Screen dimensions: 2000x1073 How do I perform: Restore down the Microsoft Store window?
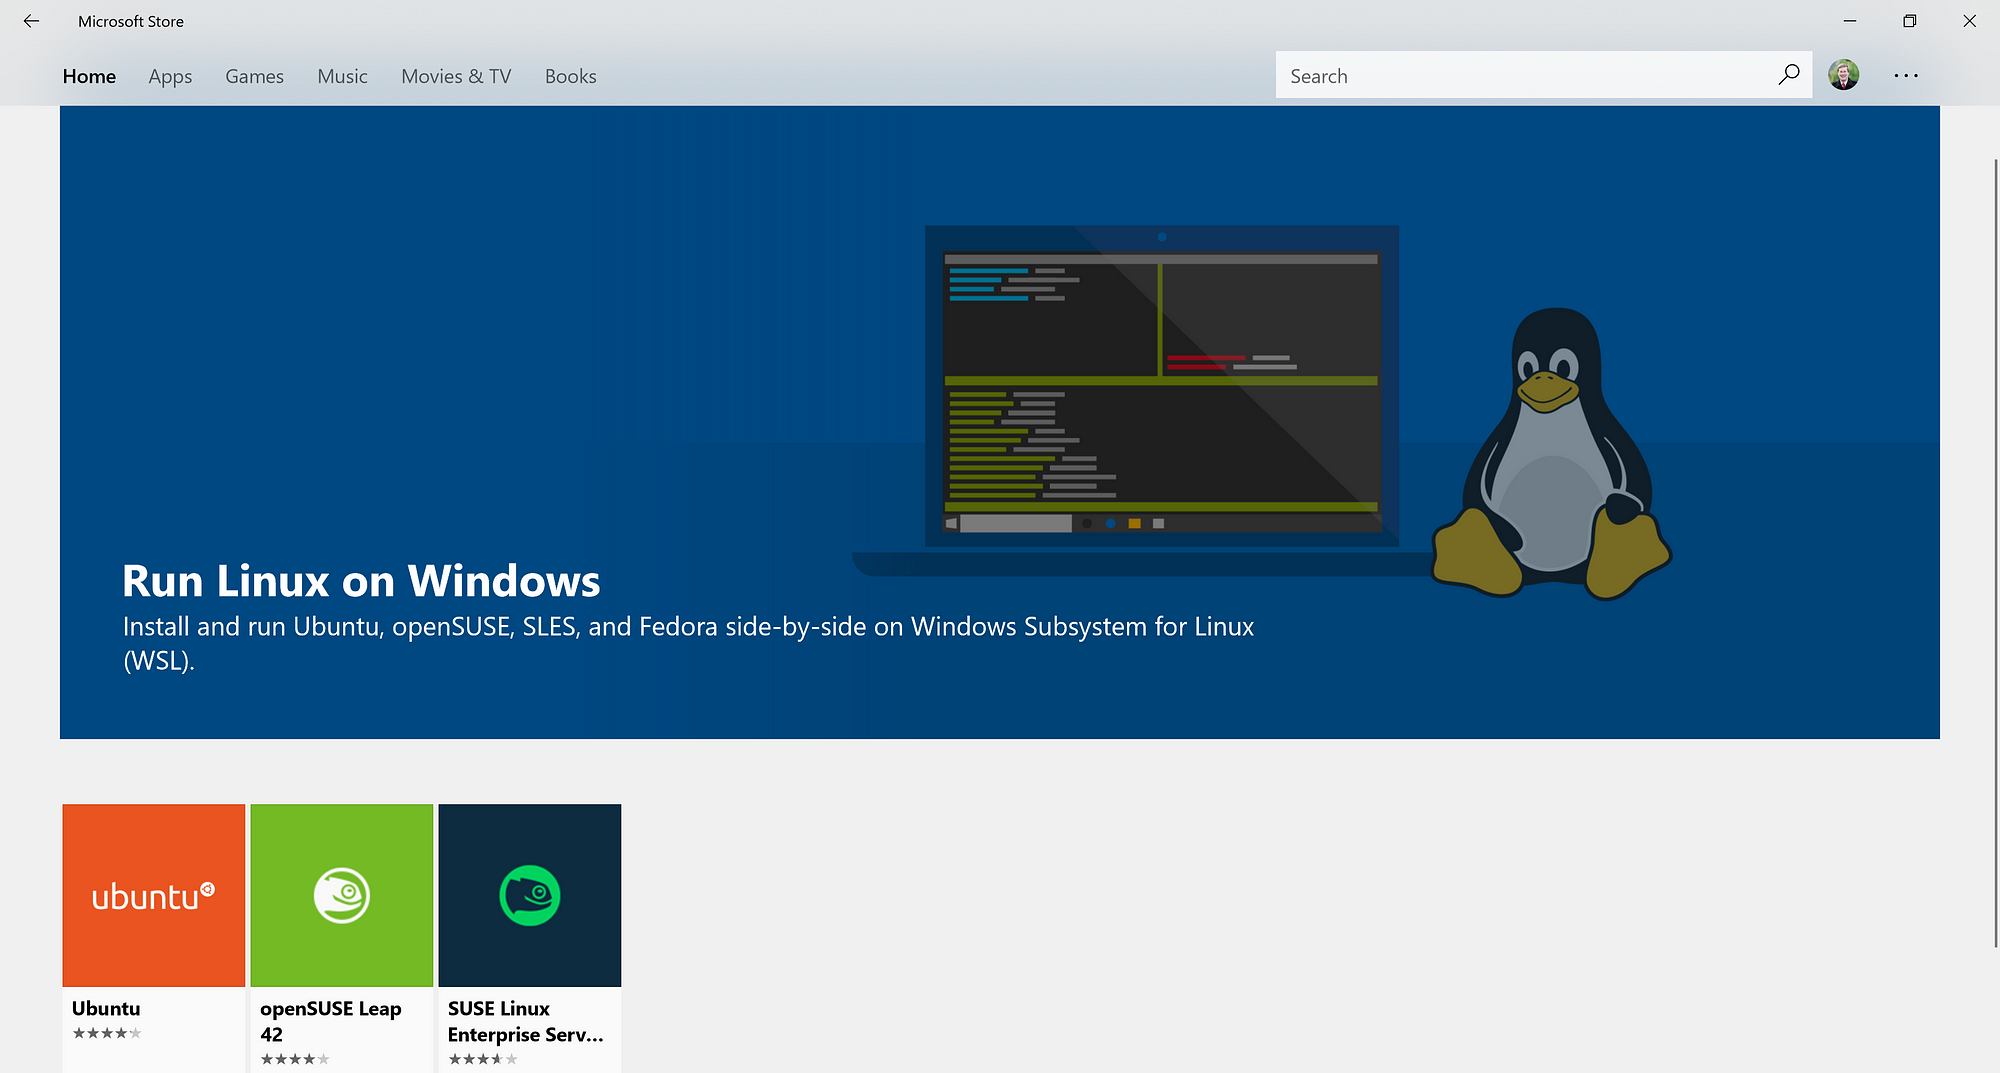pyautogui.click(x=1910, y=21)
